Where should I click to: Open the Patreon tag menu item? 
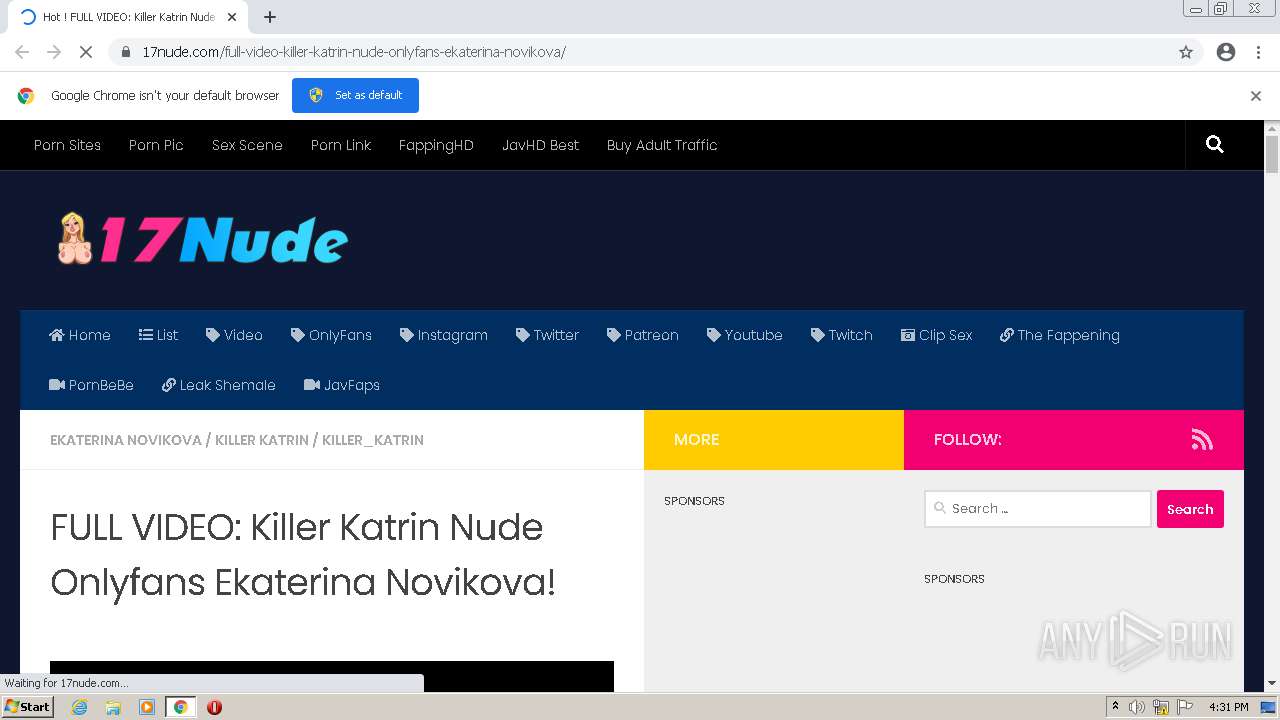(643, 335)
